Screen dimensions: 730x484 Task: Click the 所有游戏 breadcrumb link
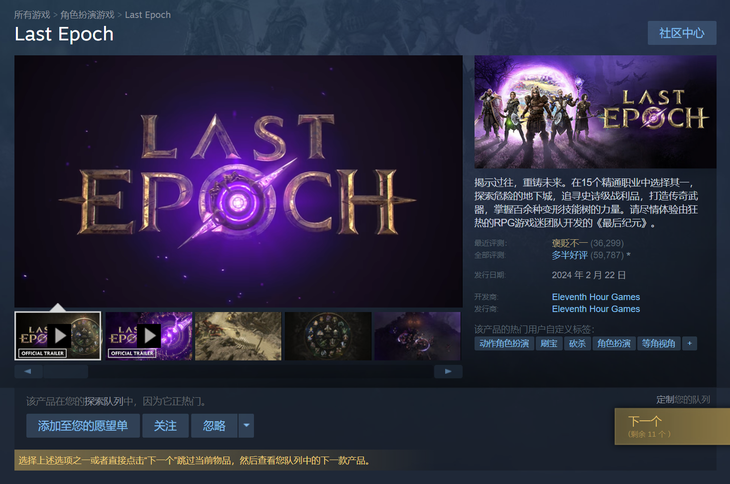coord(32,15)
